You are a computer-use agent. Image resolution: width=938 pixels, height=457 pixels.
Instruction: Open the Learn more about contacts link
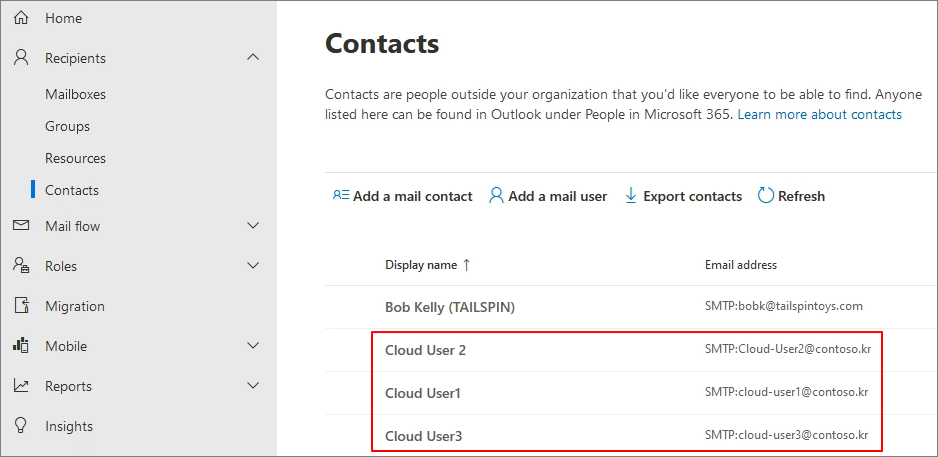820,114
